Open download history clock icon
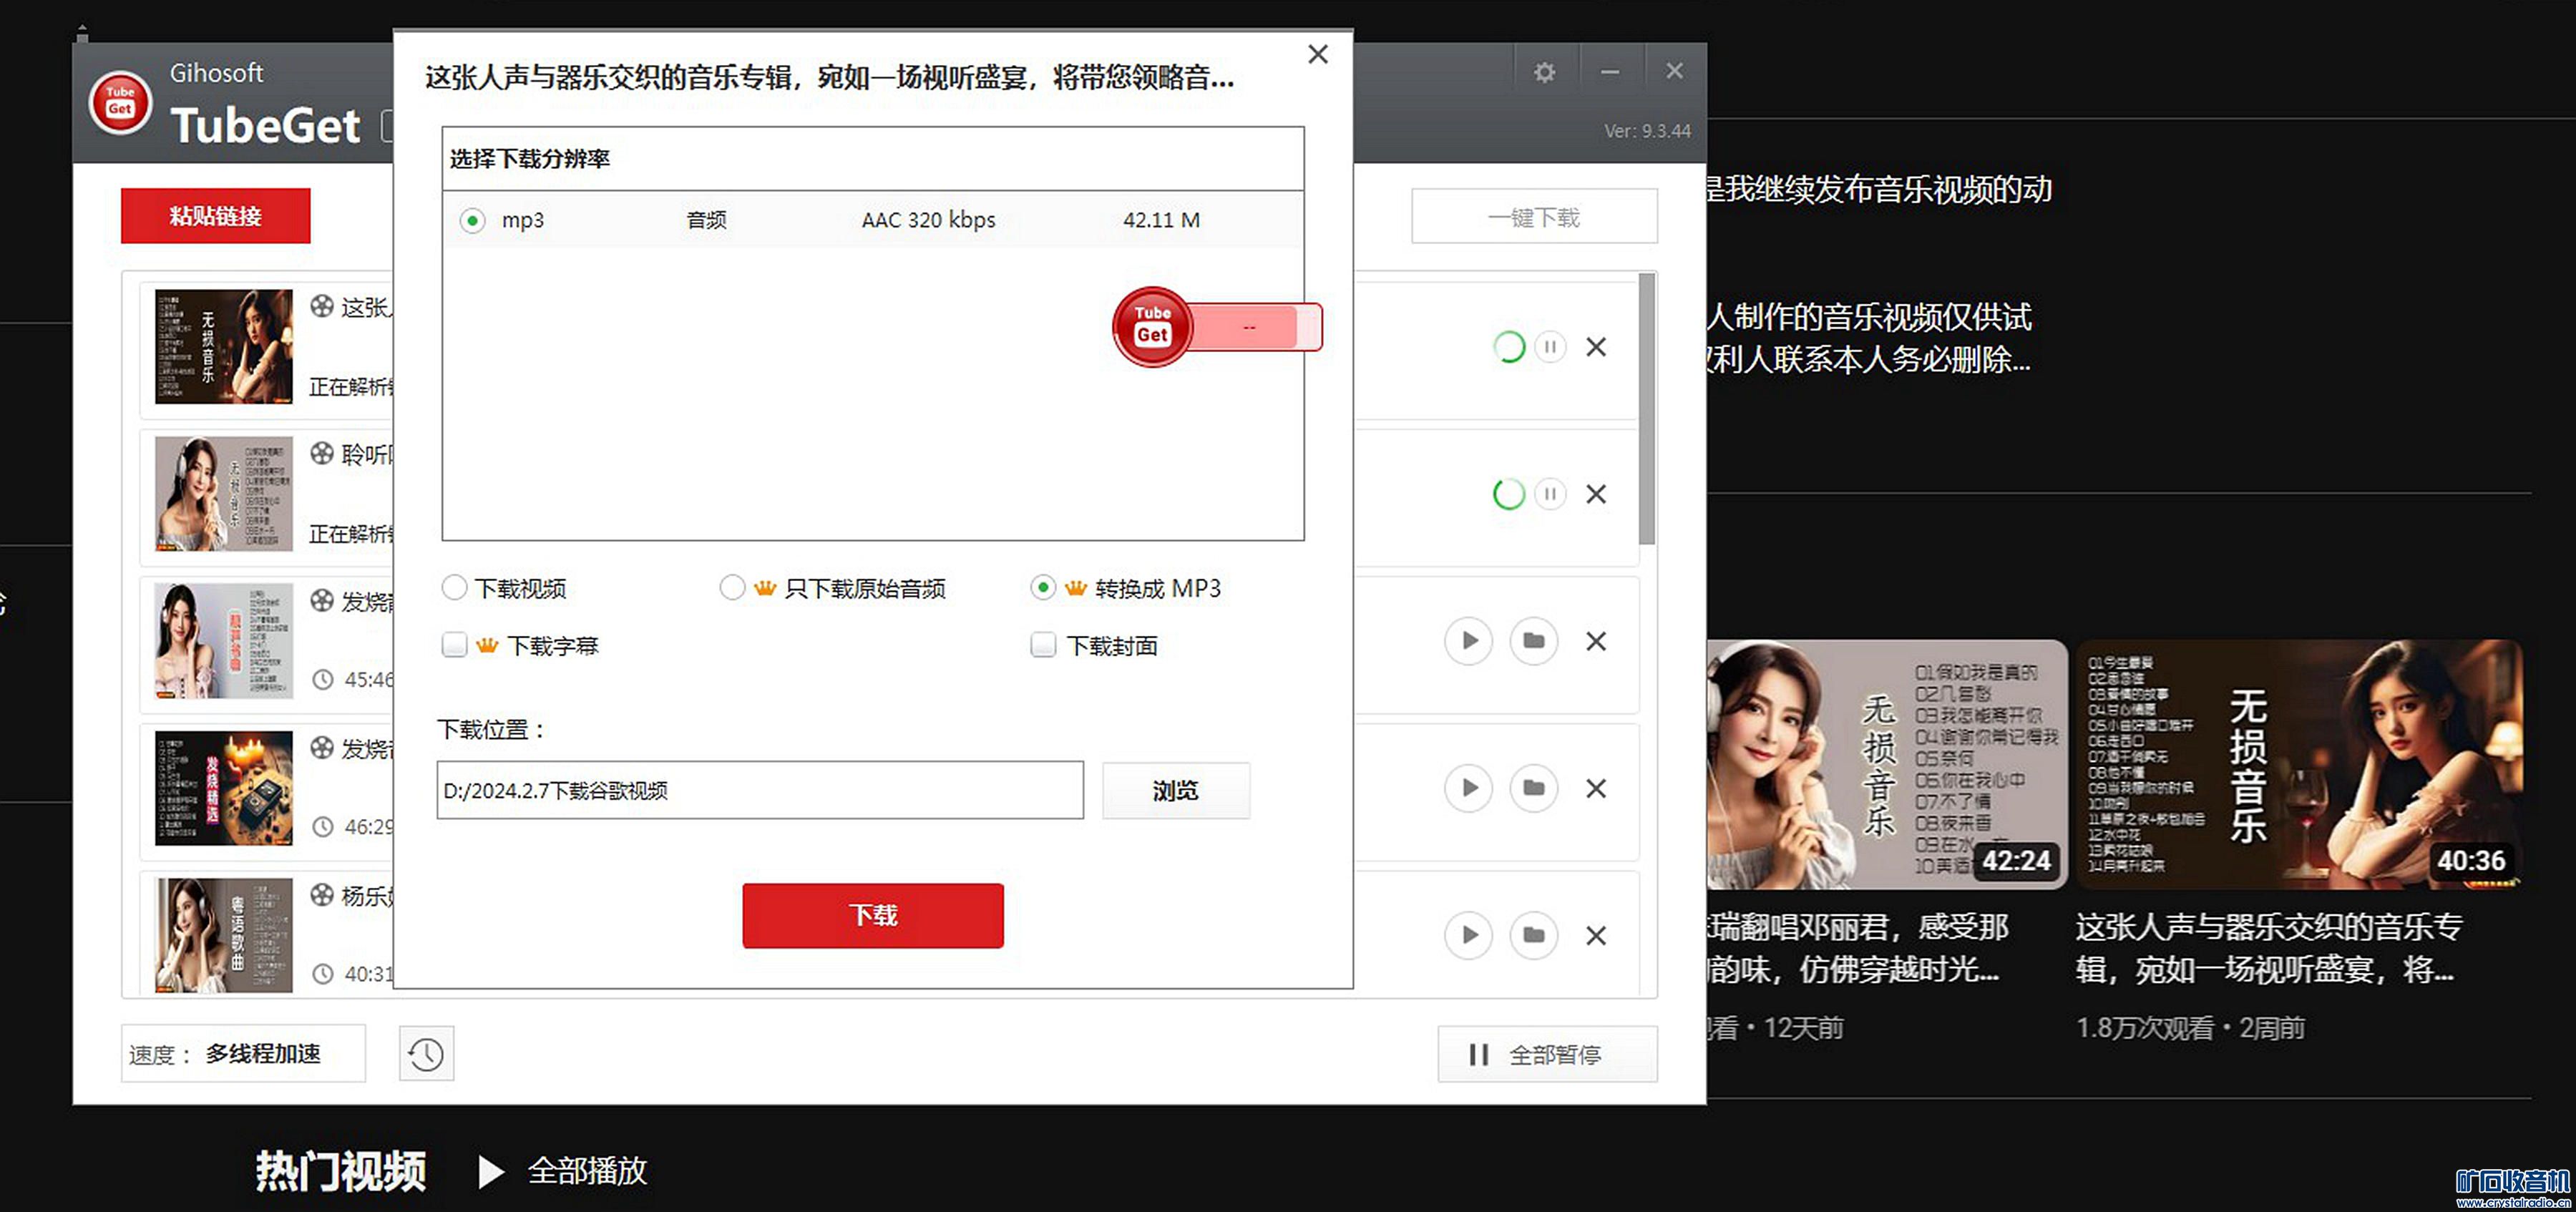Image resolution: width=2576 pixels, height=1212 pixels. [426, 1054]
